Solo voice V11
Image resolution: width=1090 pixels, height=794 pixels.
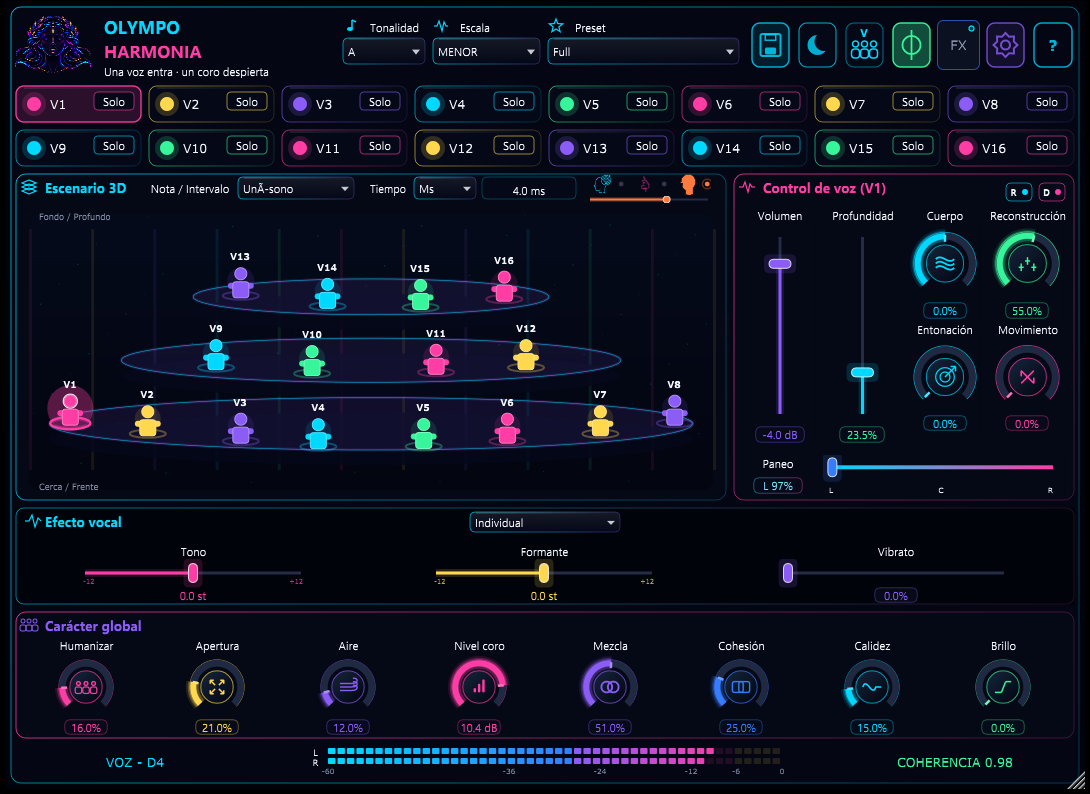click(x=380, y=146)
